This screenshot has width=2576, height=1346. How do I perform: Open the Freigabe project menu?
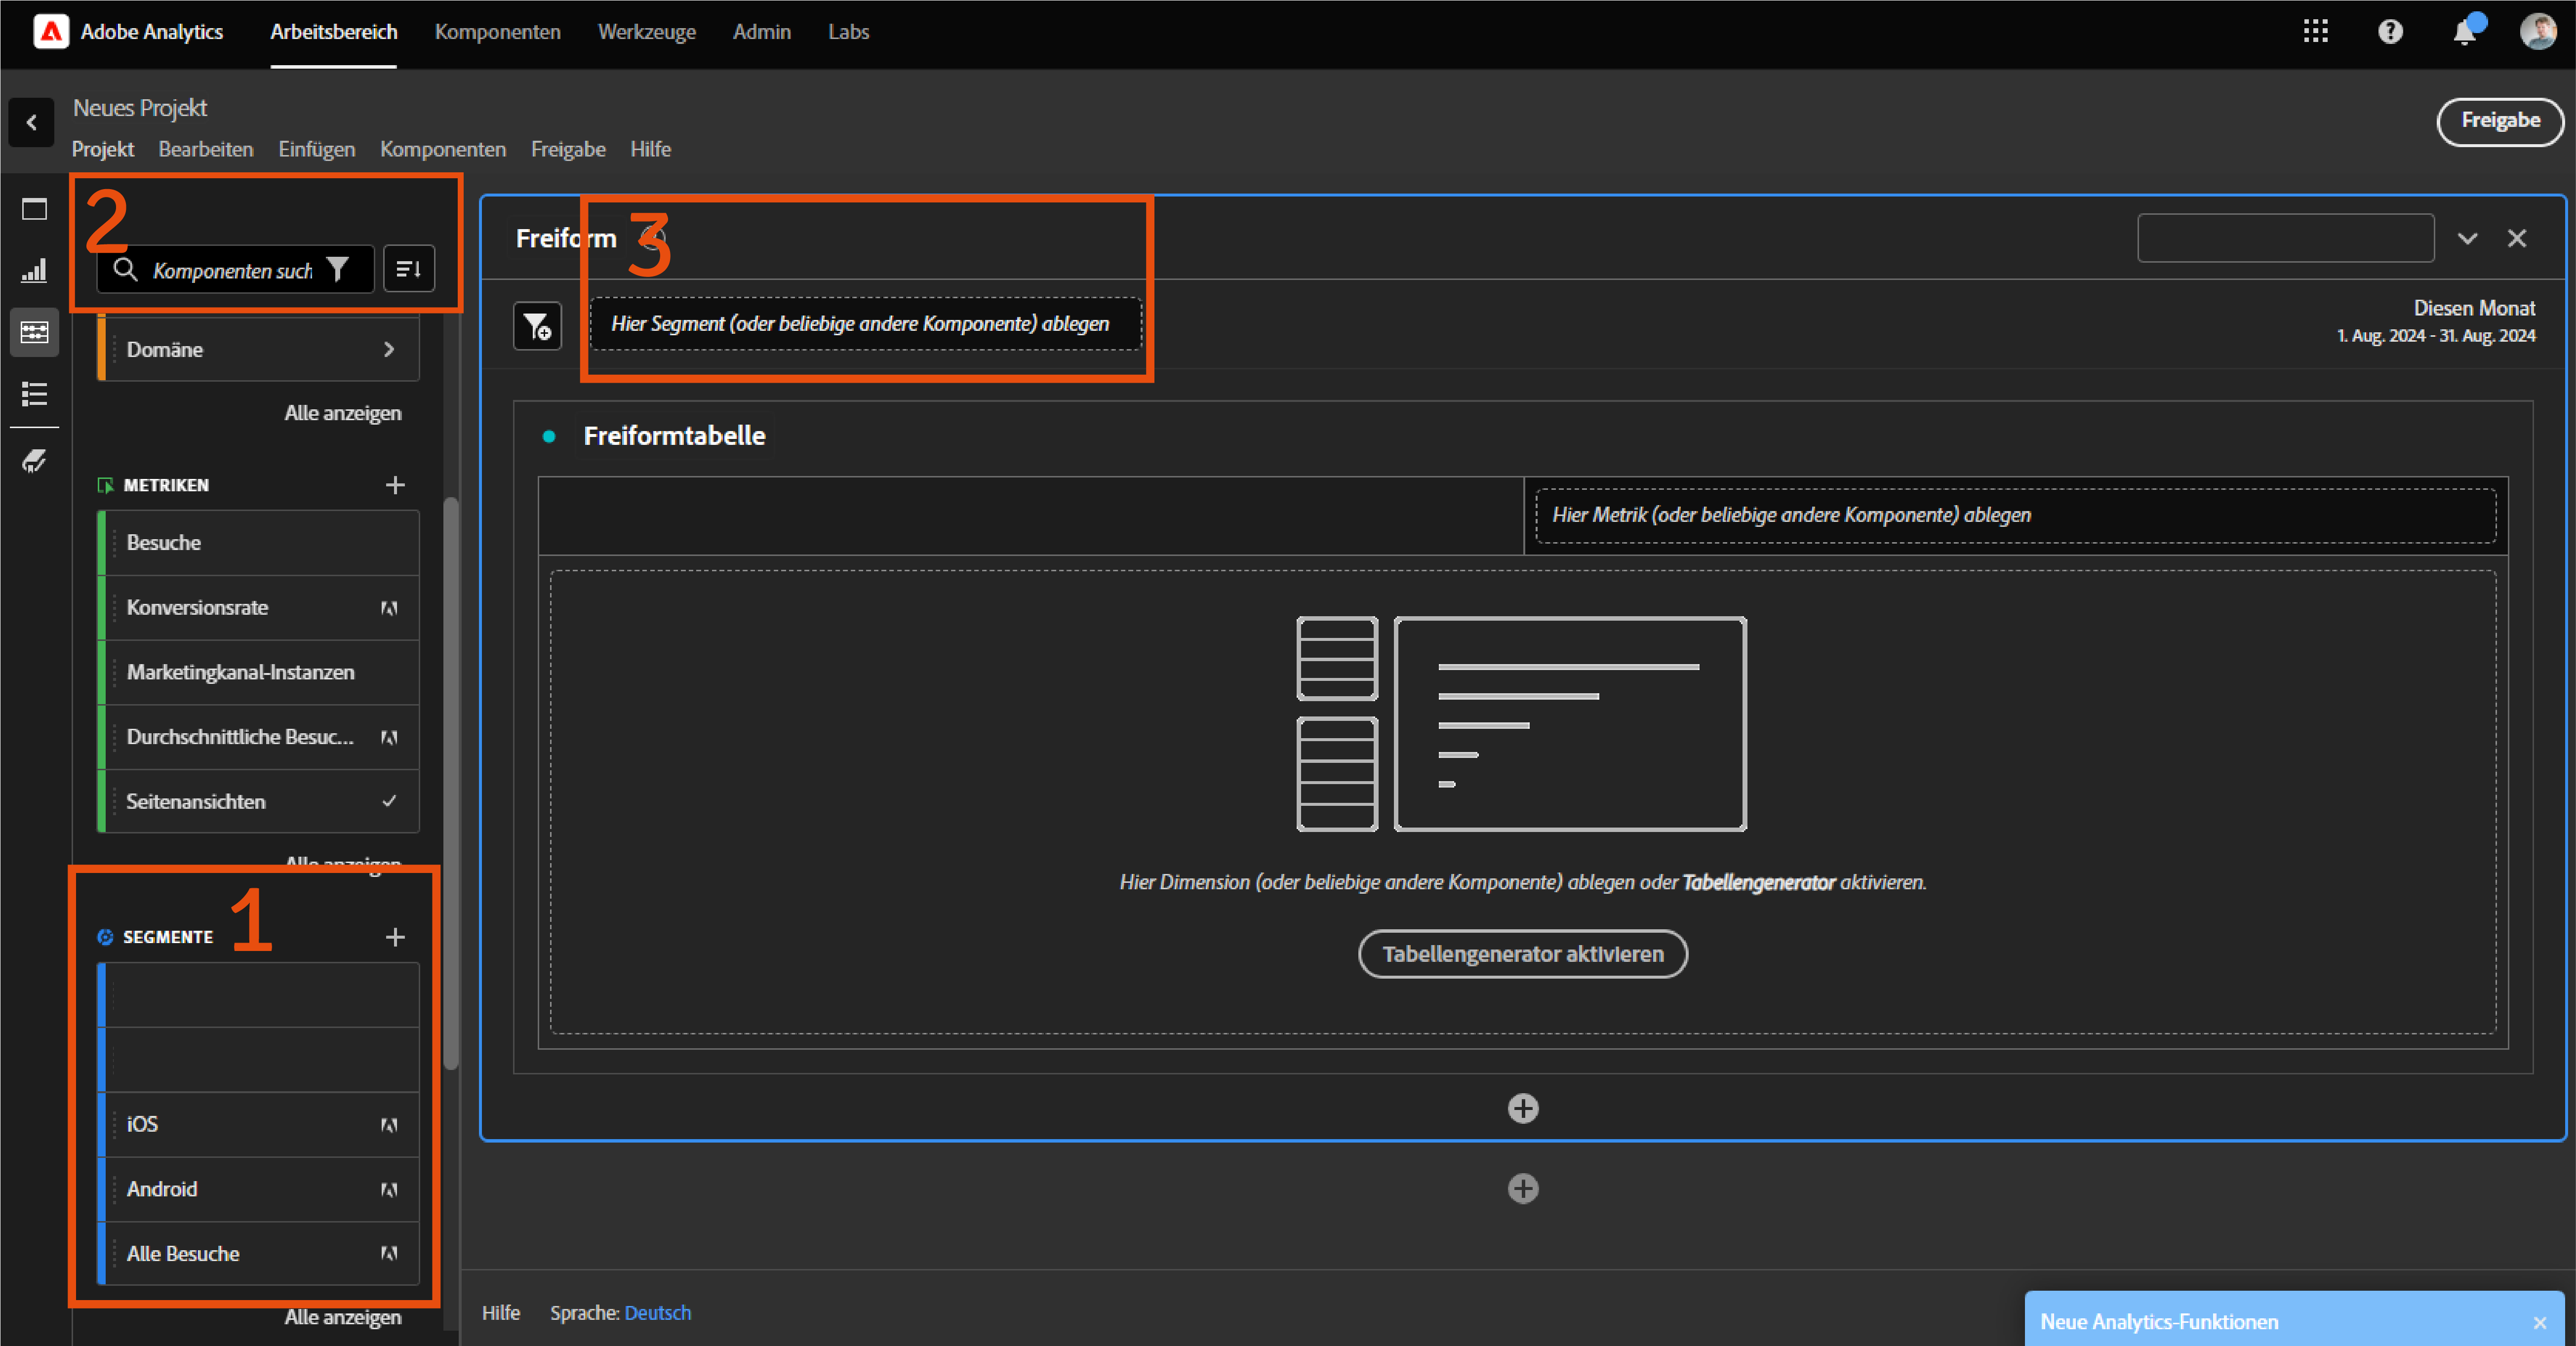click(568, 149)
